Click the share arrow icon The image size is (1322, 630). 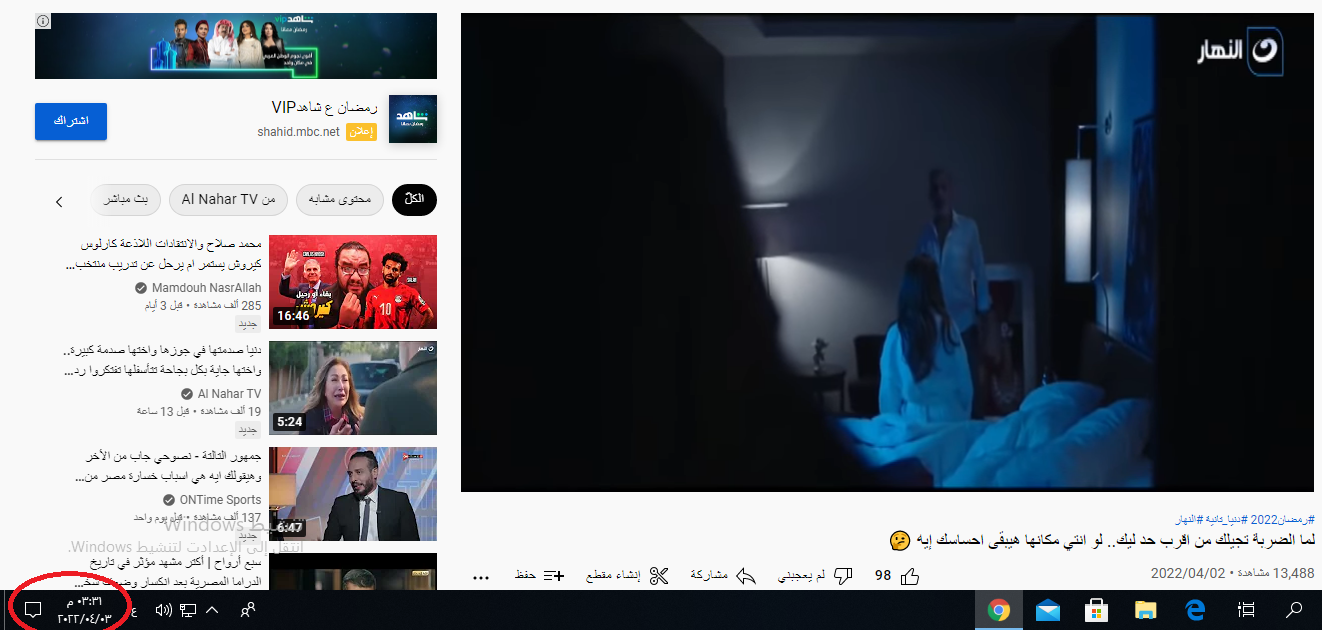(x=745, y=576)
